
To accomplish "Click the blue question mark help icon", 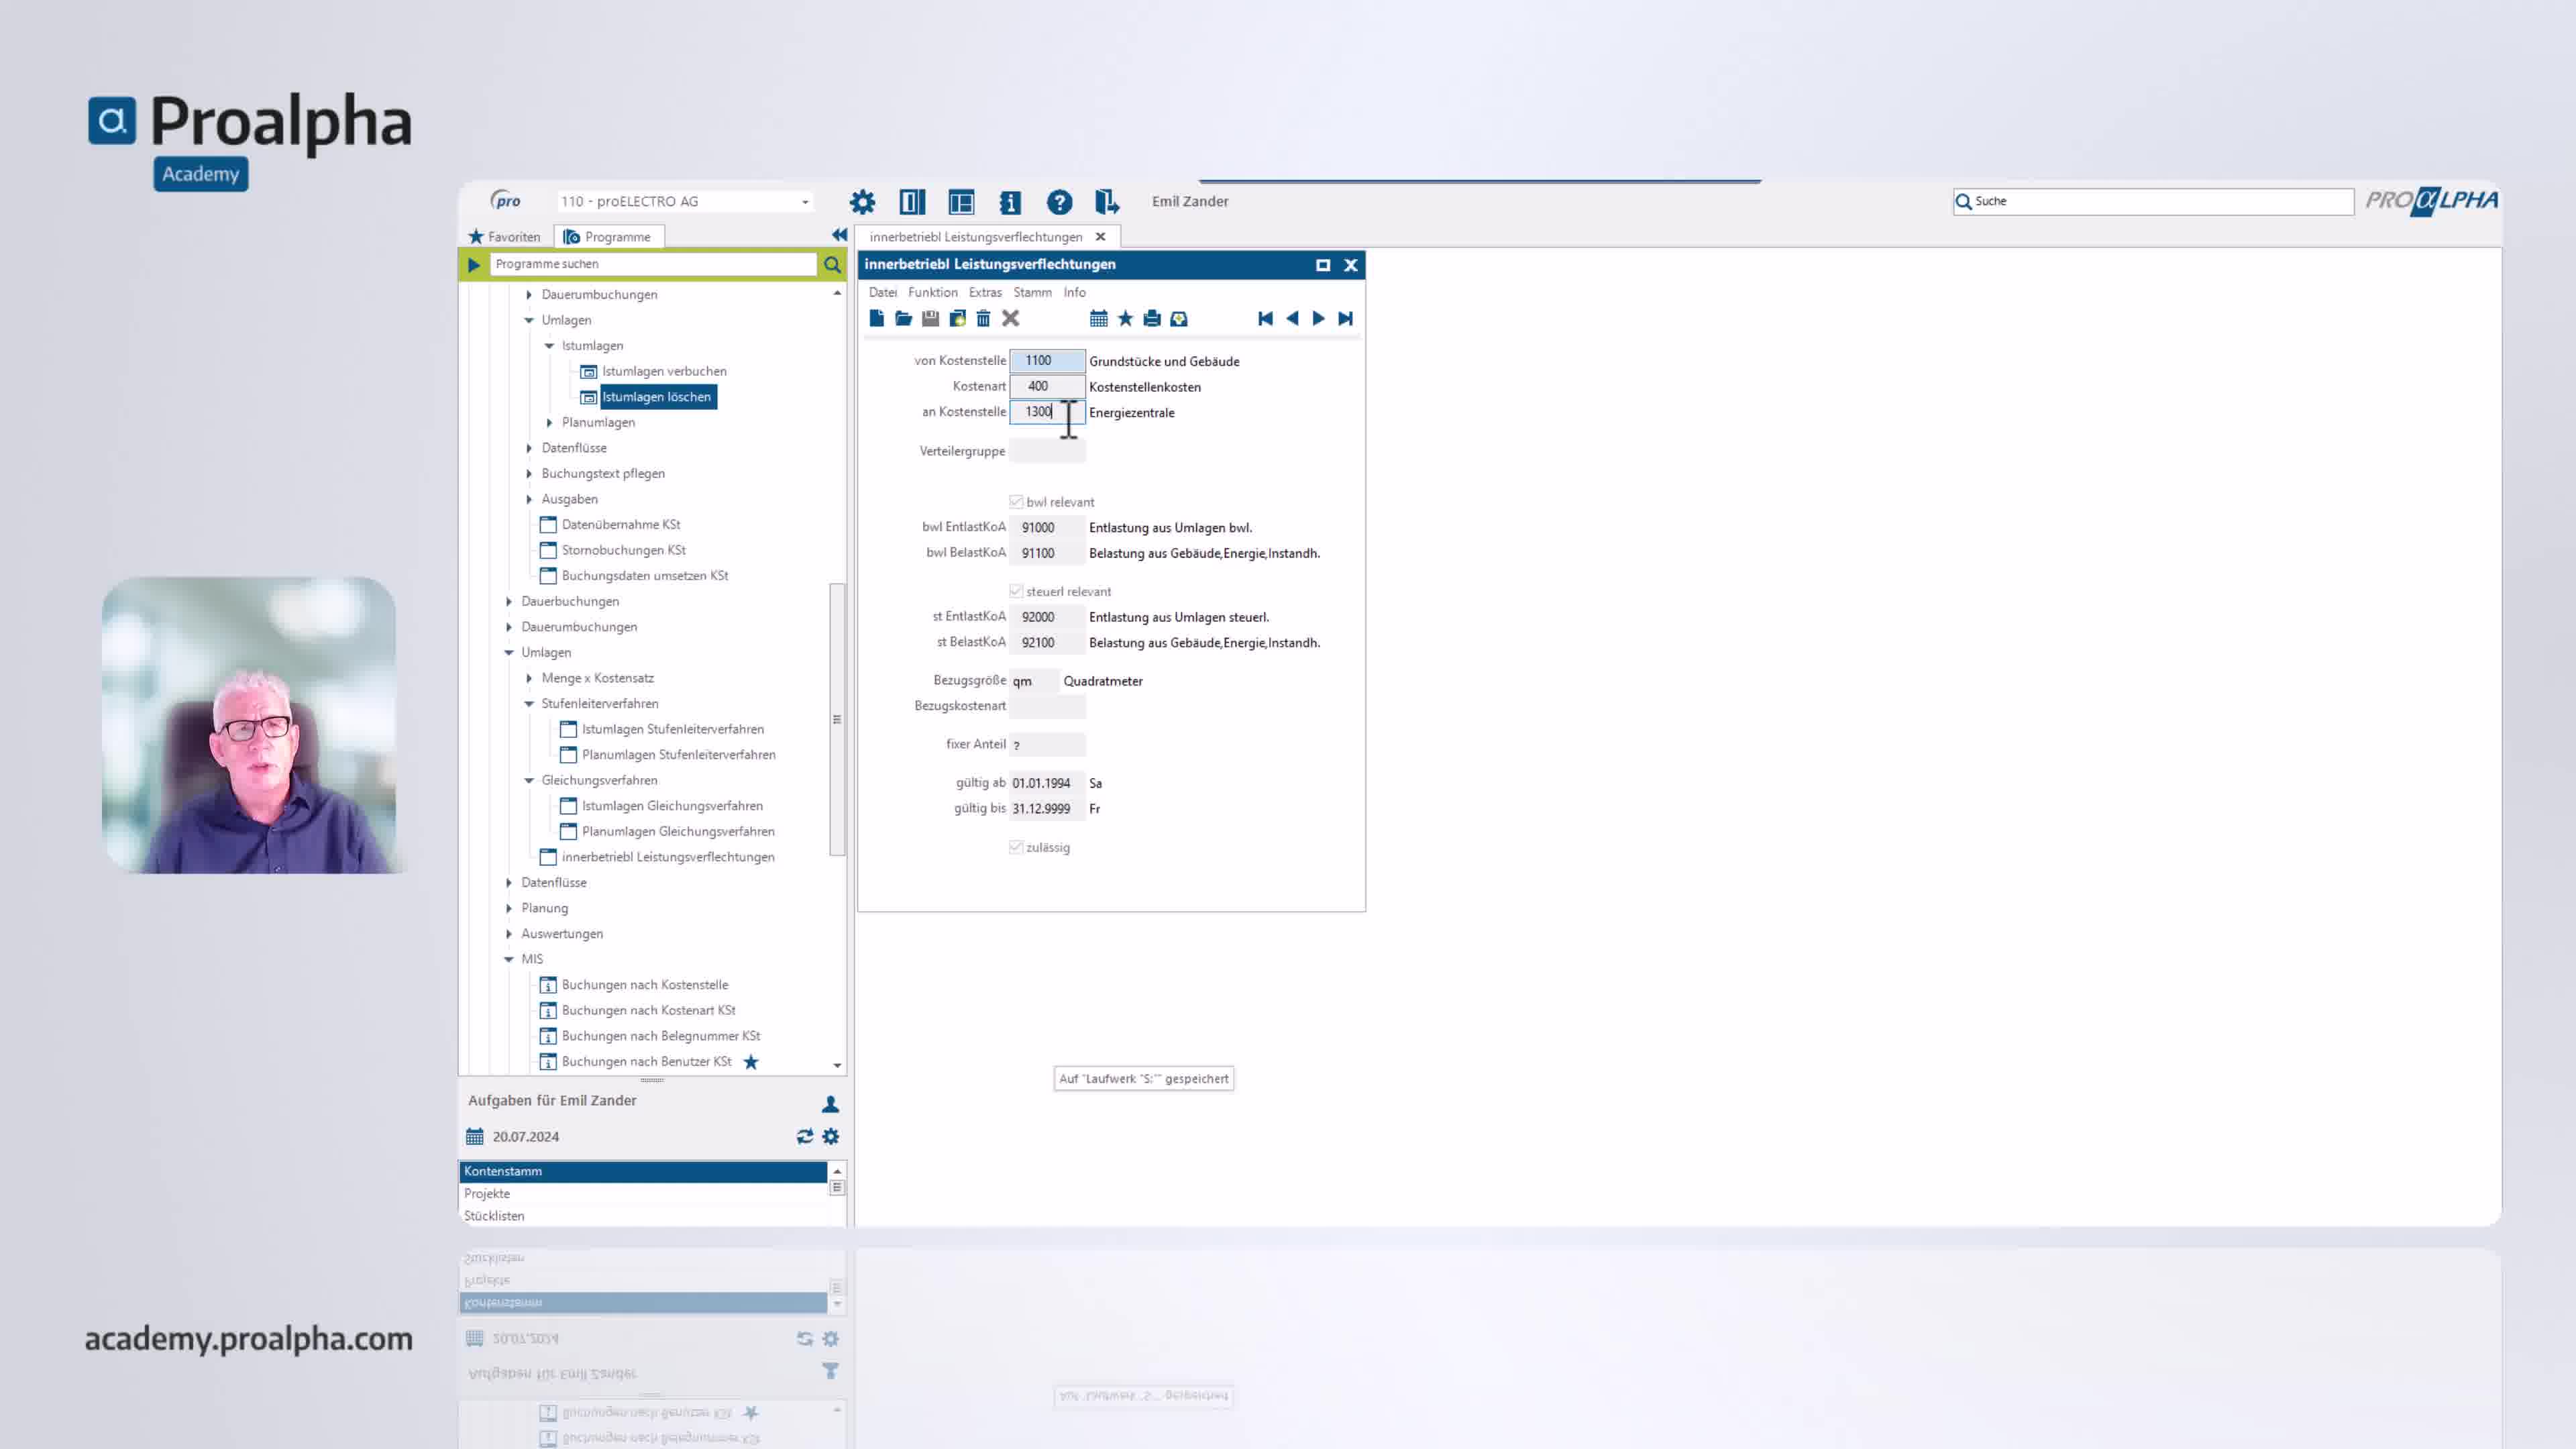I will click(1059, 202).
